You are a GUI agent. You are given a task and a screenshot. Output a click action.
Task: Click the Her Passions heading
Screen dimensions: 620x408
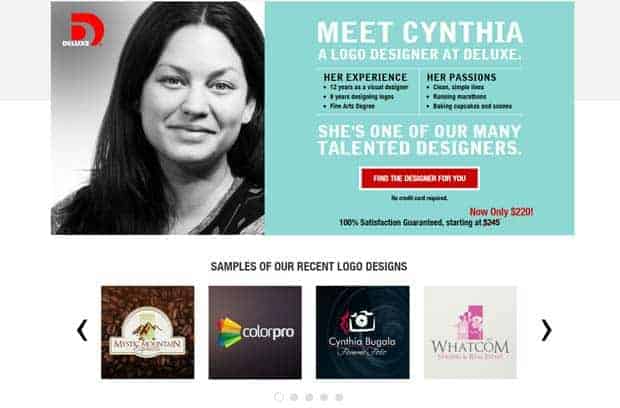click(x=461, y=77)
